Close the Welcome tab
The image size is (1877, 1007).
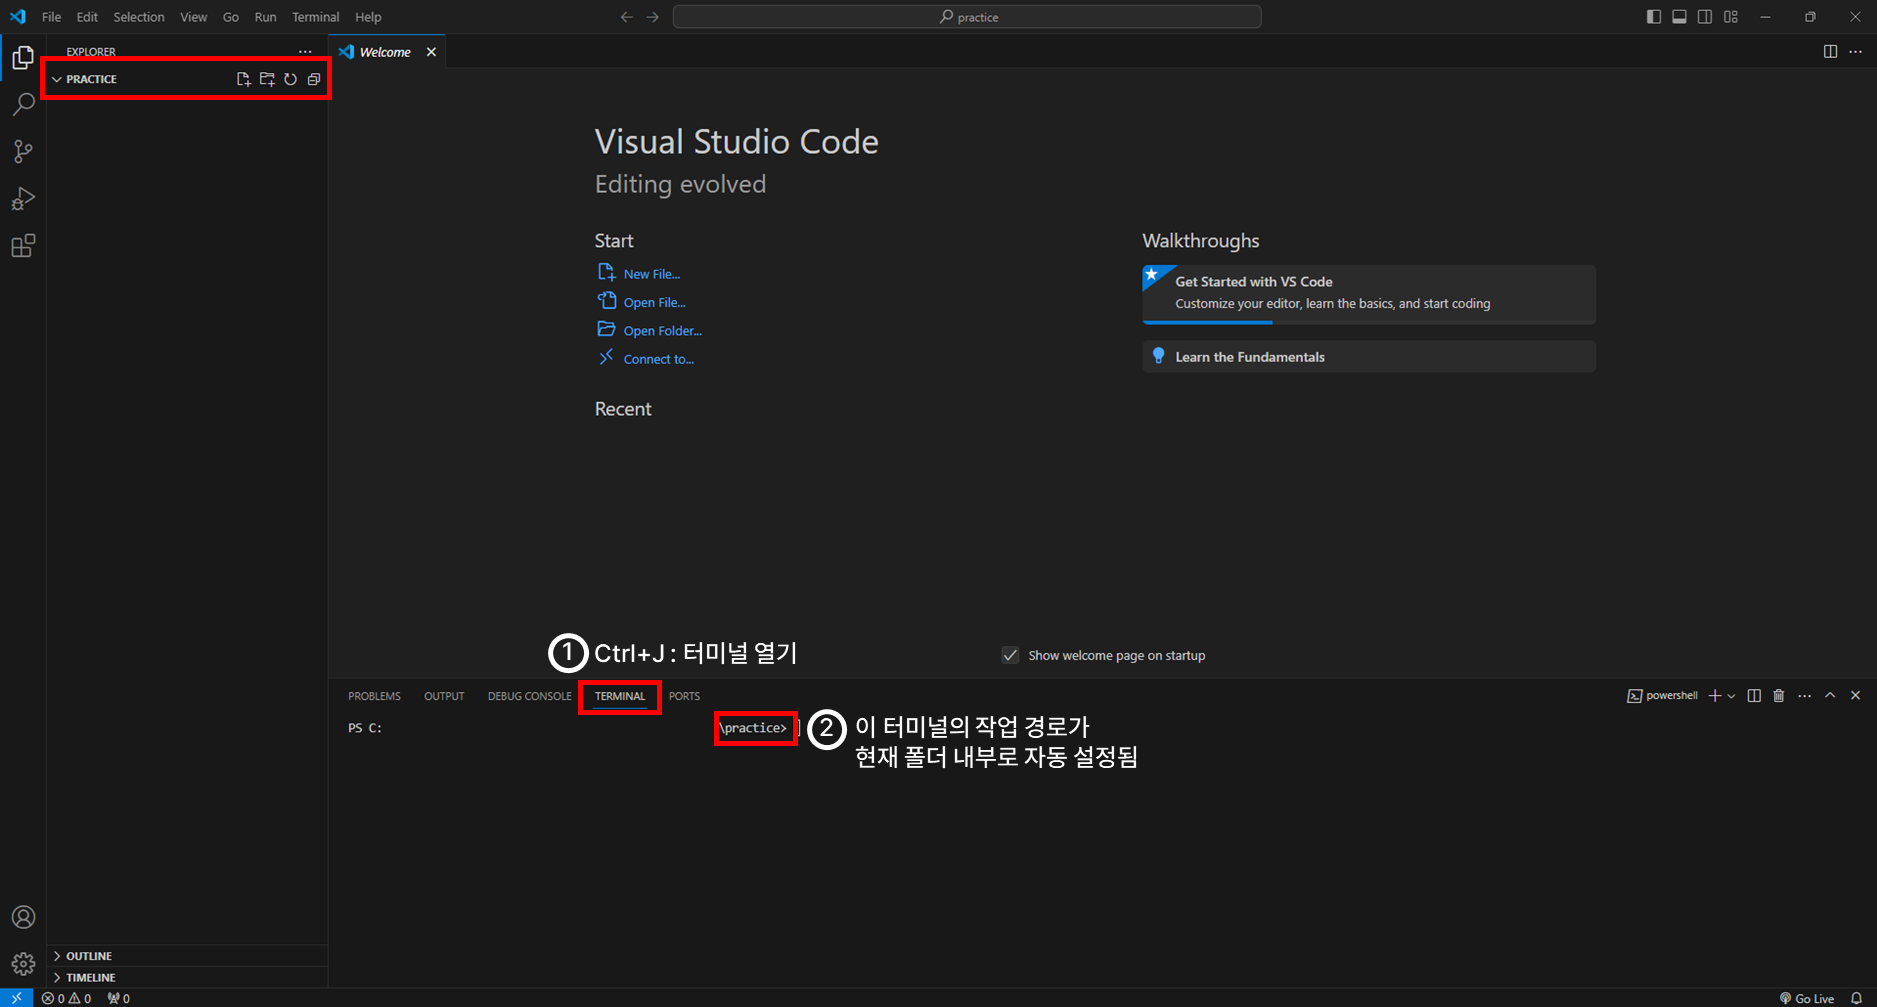tap(431, 52)
